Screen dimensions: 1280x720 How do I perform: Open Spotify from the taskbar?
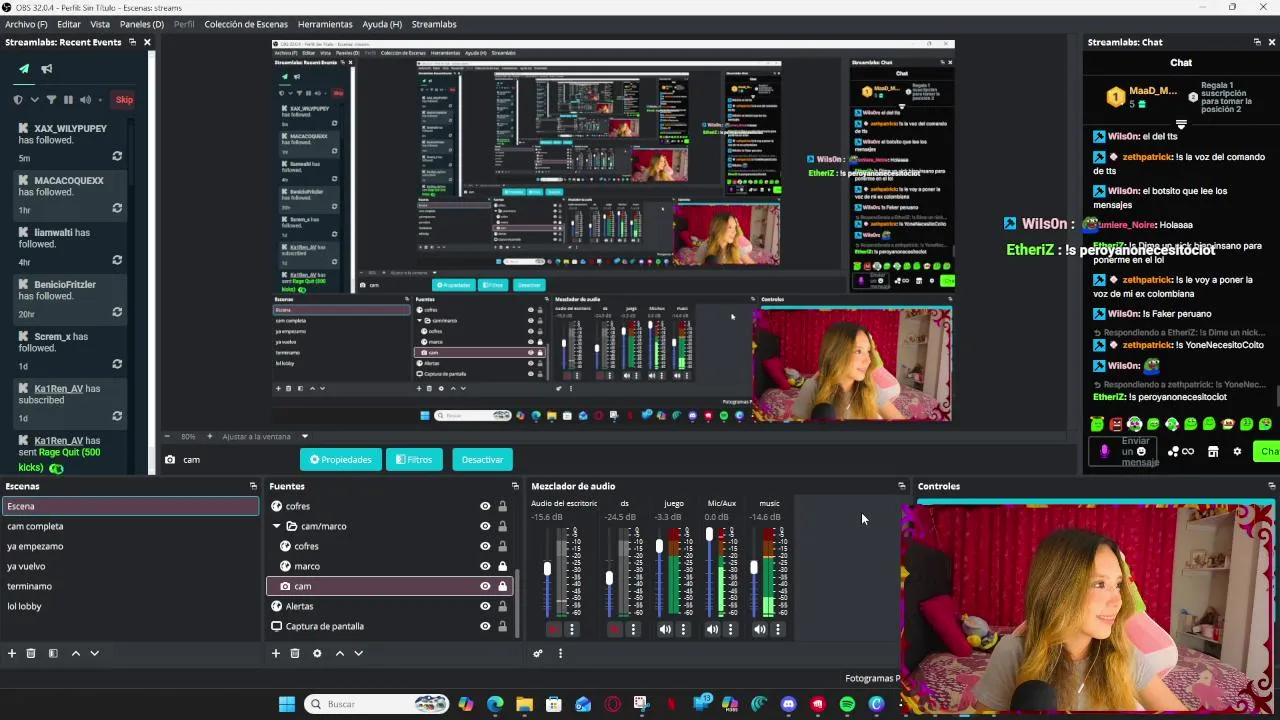pos(847,704)
